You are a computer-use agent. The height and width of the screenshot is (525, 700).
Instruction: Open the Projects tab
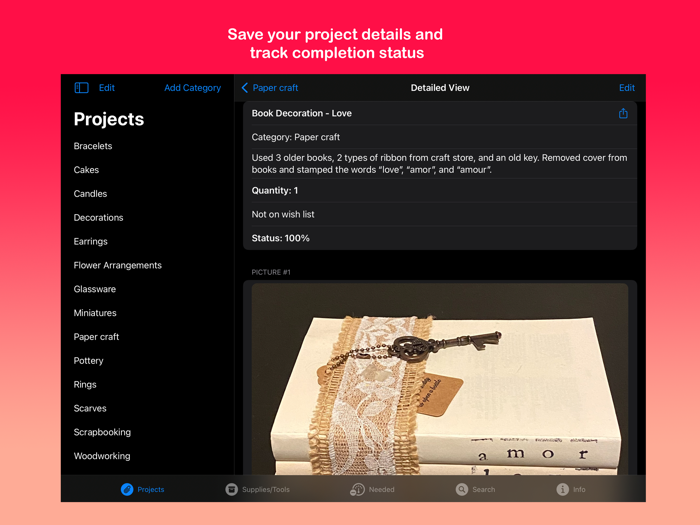click(x=142, y=489)
